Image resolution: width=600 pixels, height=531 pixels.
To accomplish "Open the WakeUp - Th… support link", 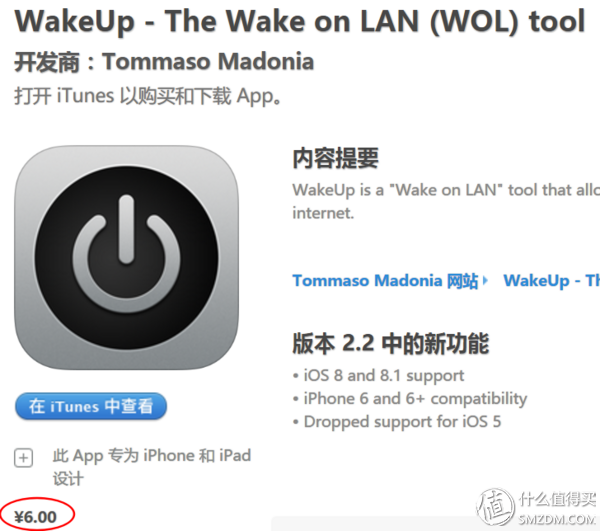I will point(551,280).
